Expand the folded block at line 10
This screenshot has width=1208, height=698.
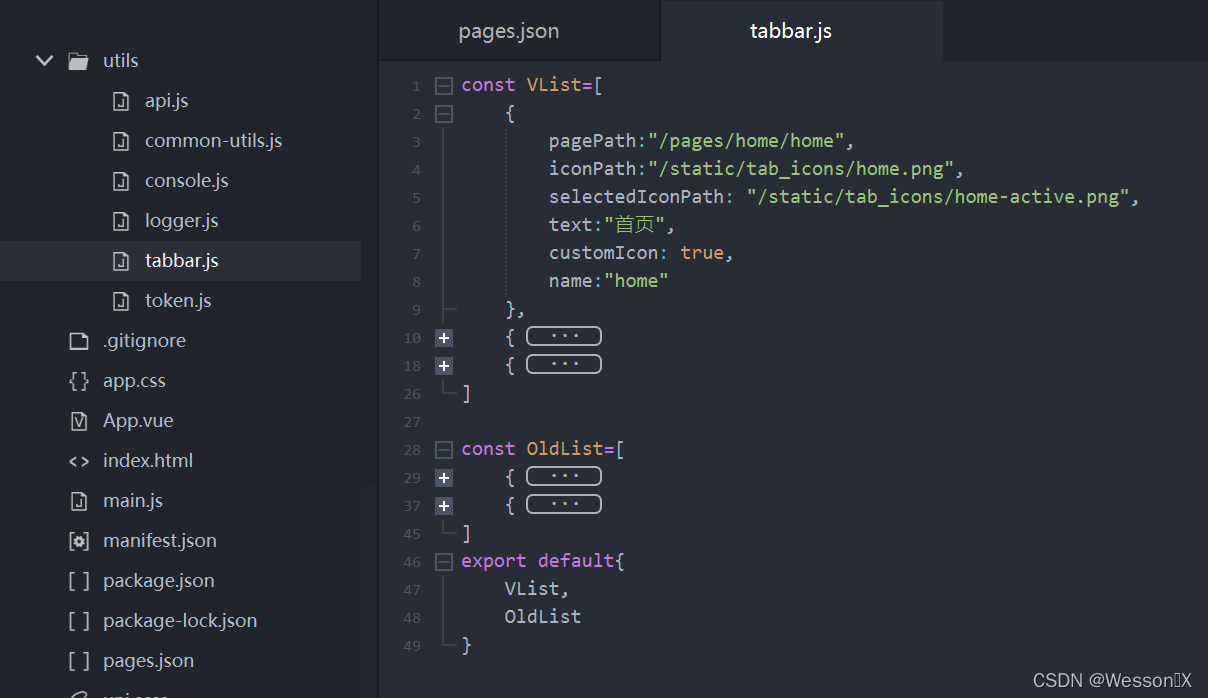(x=444, y=338)
